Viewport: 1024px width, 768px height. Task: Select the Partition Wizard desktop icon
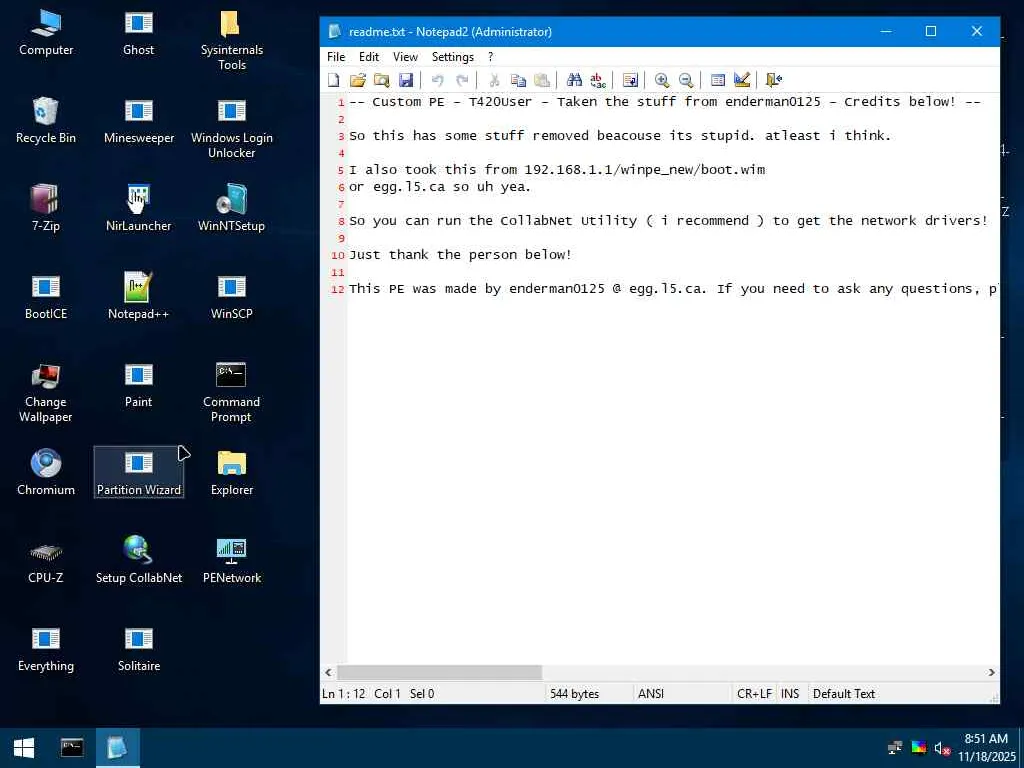pos(138,473)
